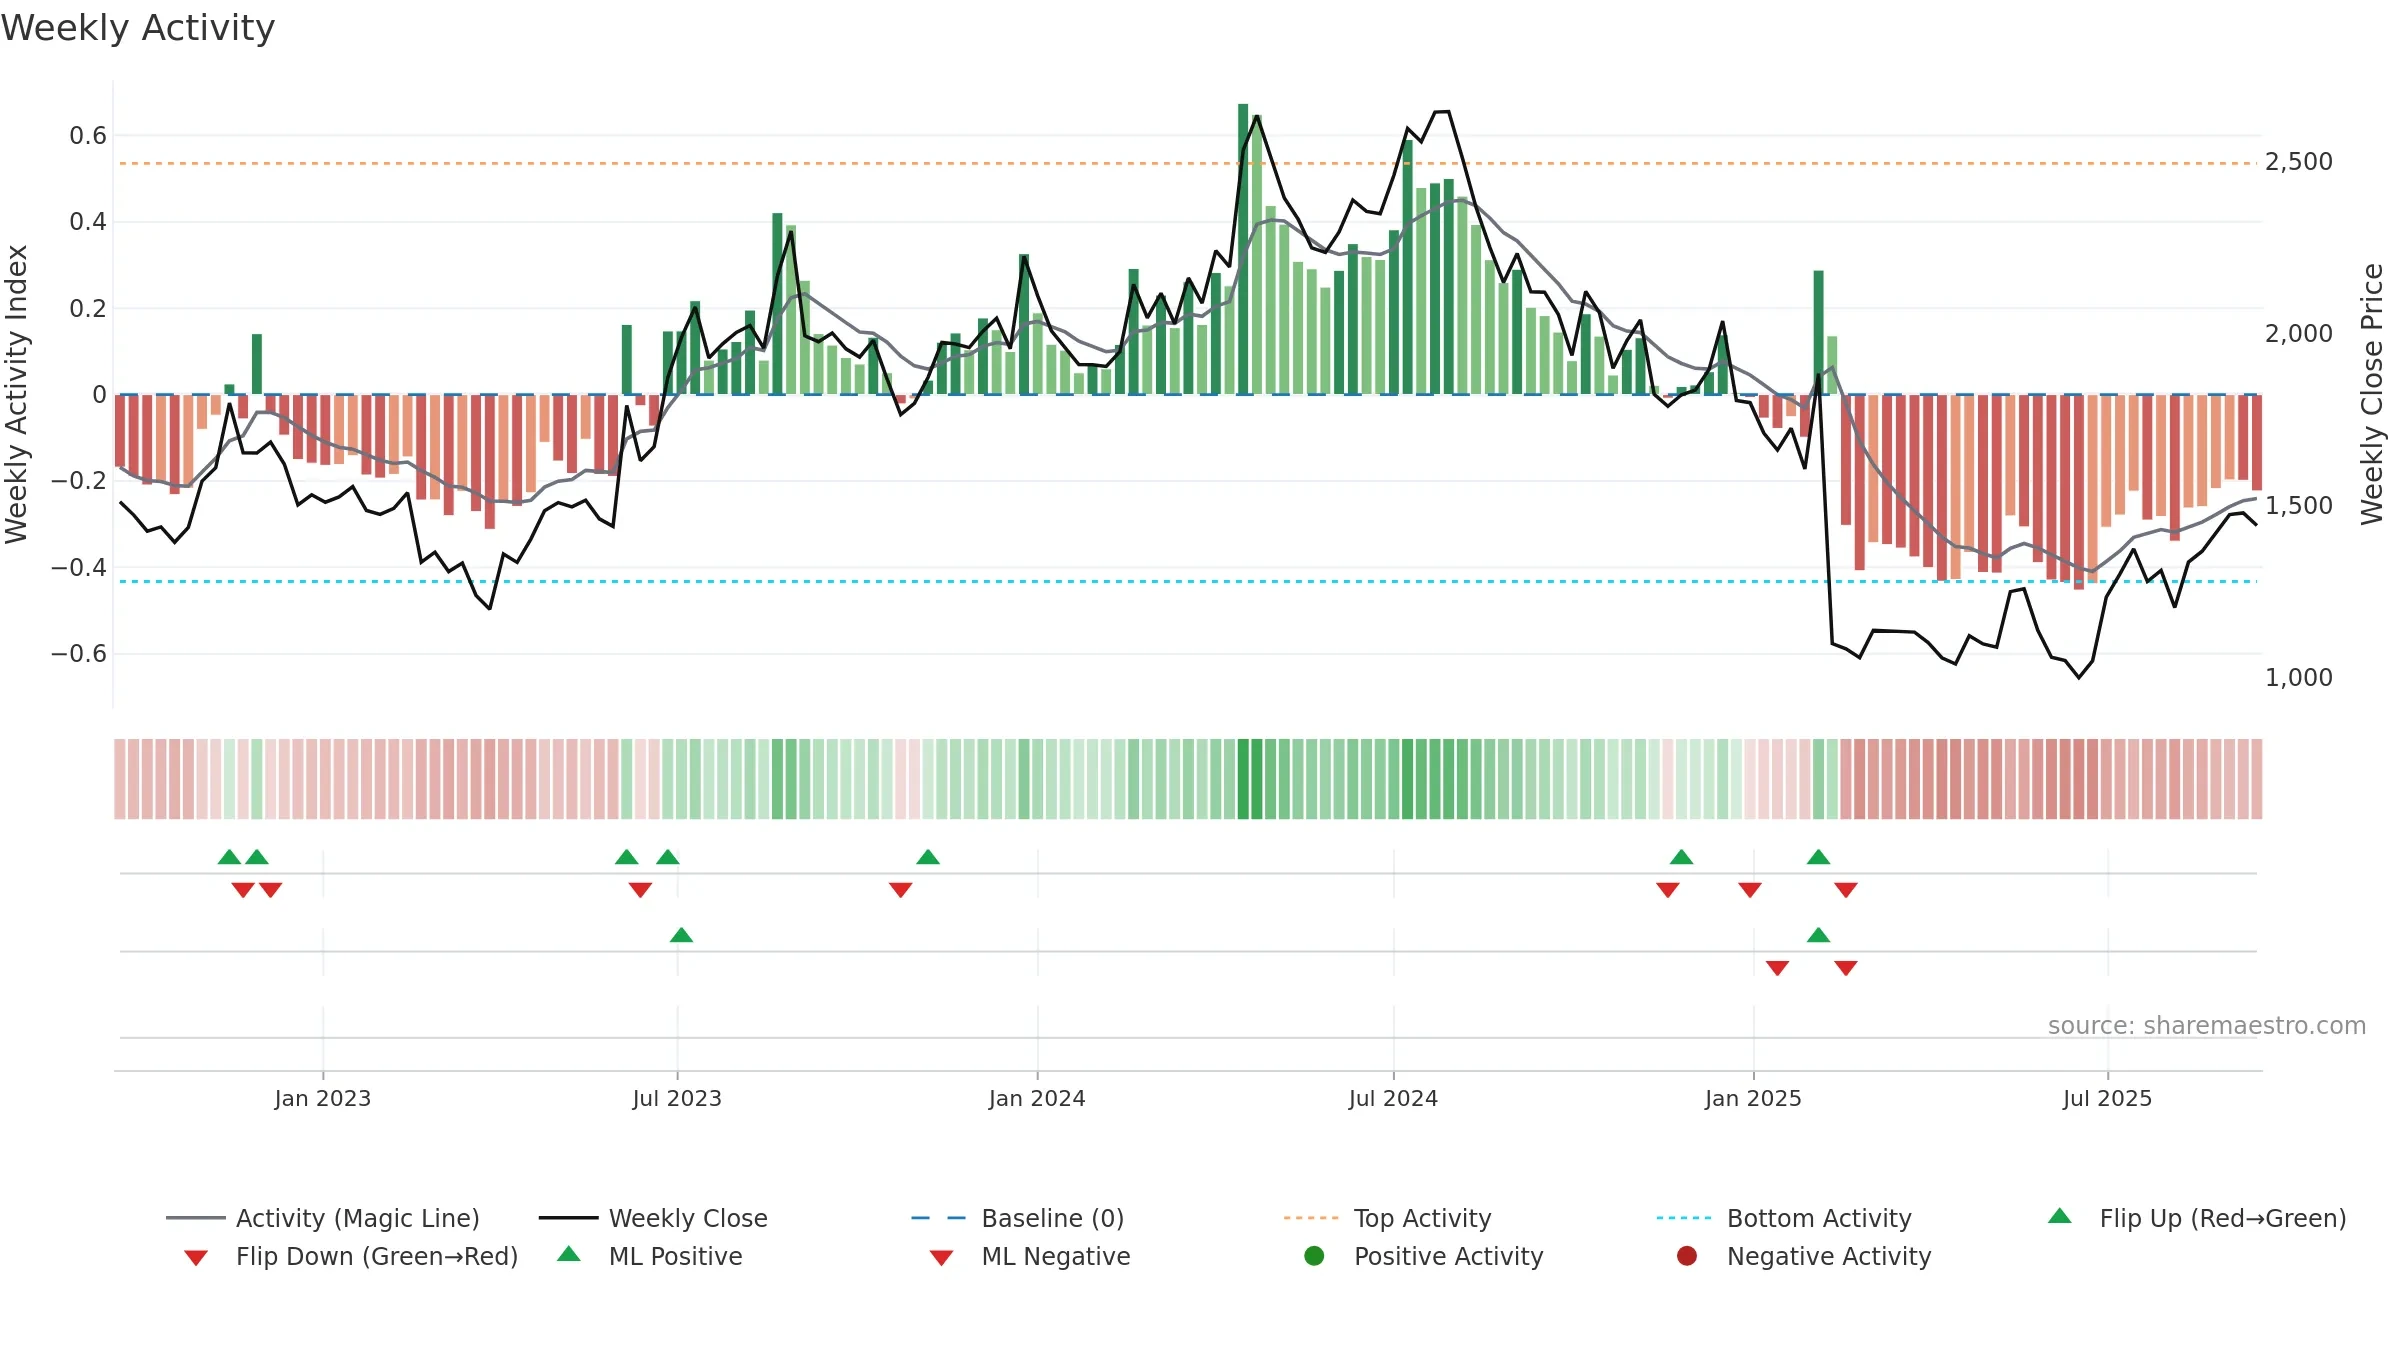The width and height of the screenshot is (2400, 1350).
Task: Click the orange dotted Top Activity legend swatch
Action: [x=1311, y=1218]
